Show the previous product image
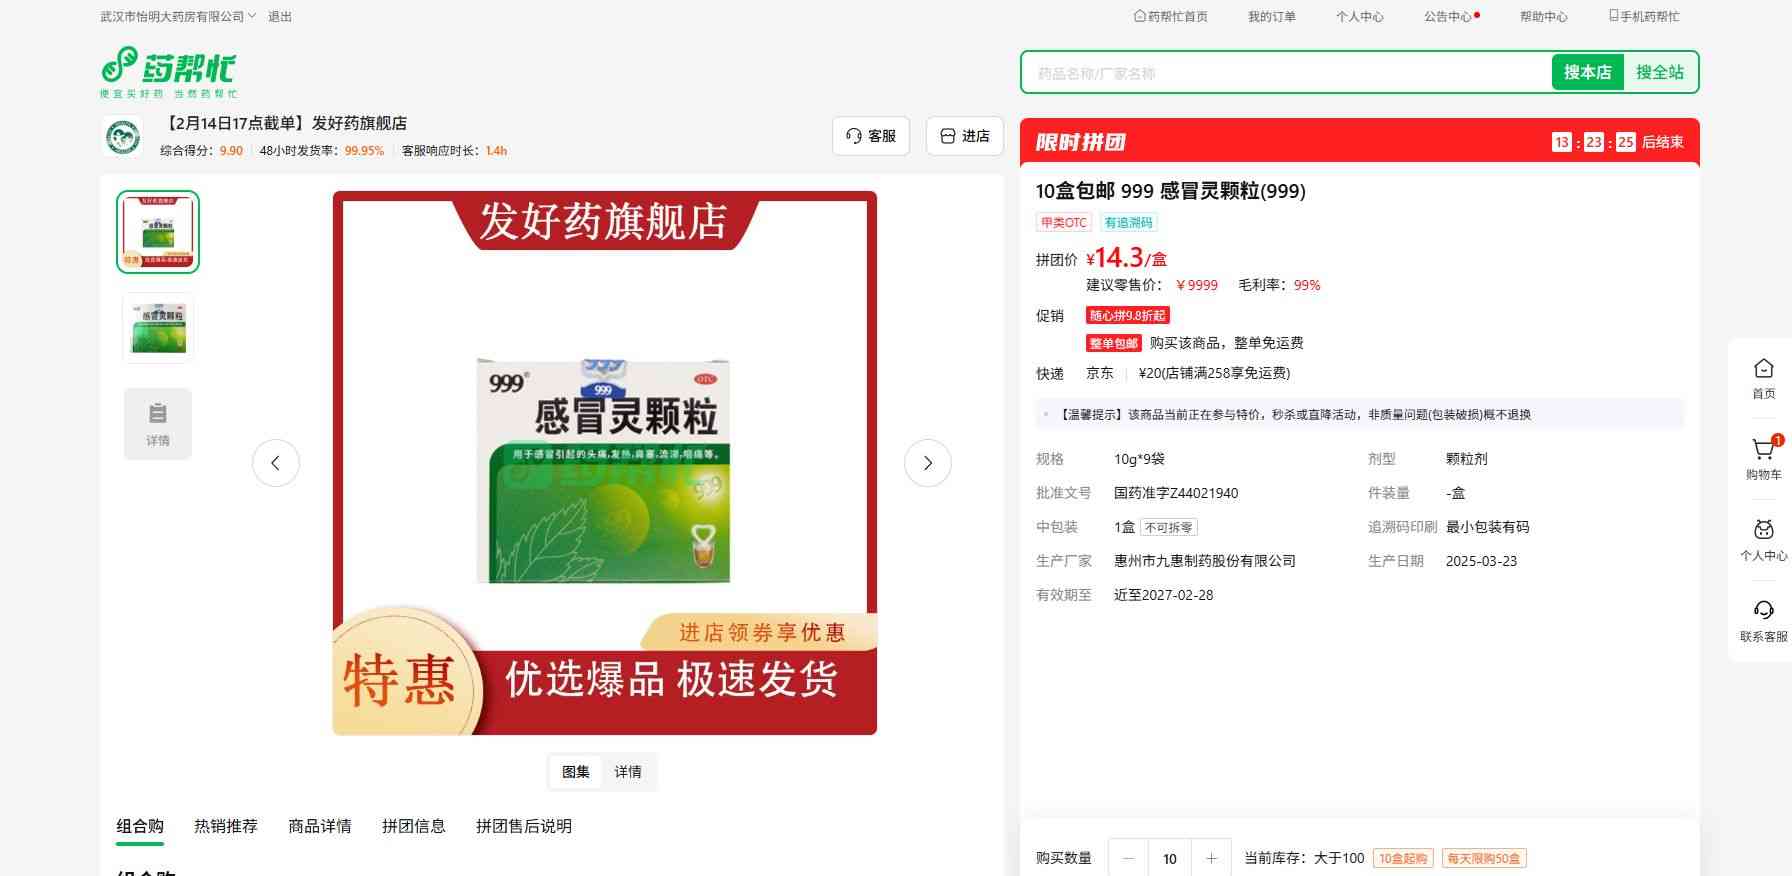The height and width of the screenshot is (876, 1792). (x=276, y=463)
